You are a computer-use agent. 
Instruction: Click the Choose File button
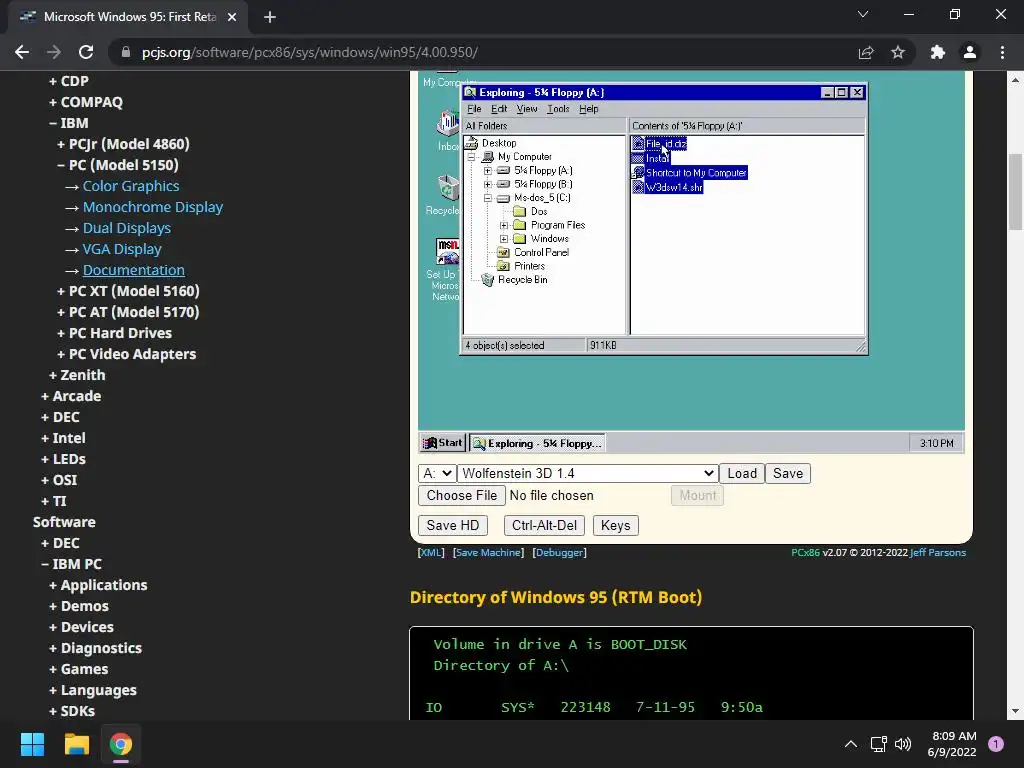point(462,496)
